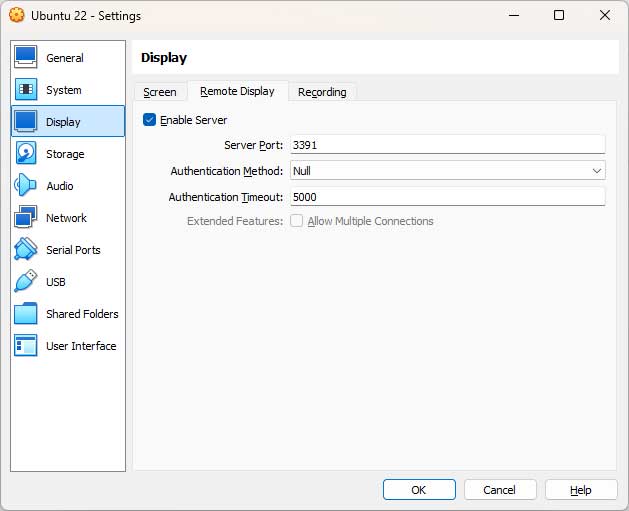Focus the Authentication Timeout field
The height and width of the screenshot is (511, 629).
point(448,197)
